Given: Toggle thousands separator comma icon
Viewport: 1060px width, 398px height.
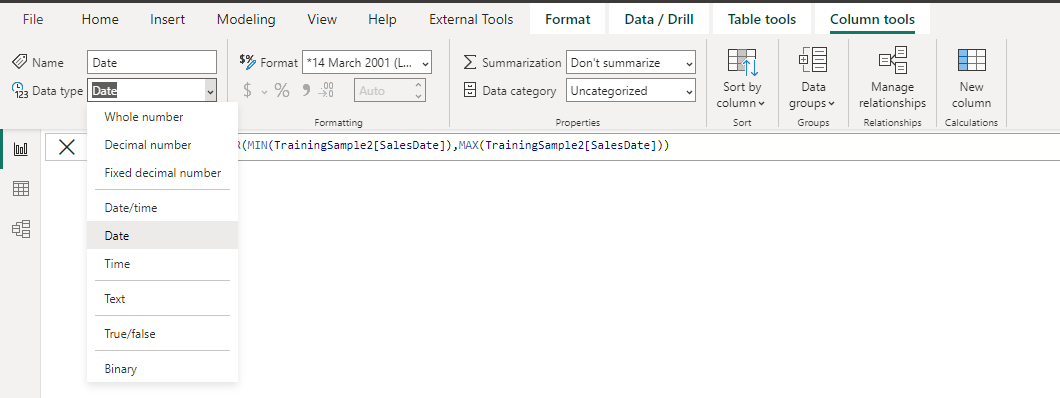Looking at the screenshot, I should [305, 91].
